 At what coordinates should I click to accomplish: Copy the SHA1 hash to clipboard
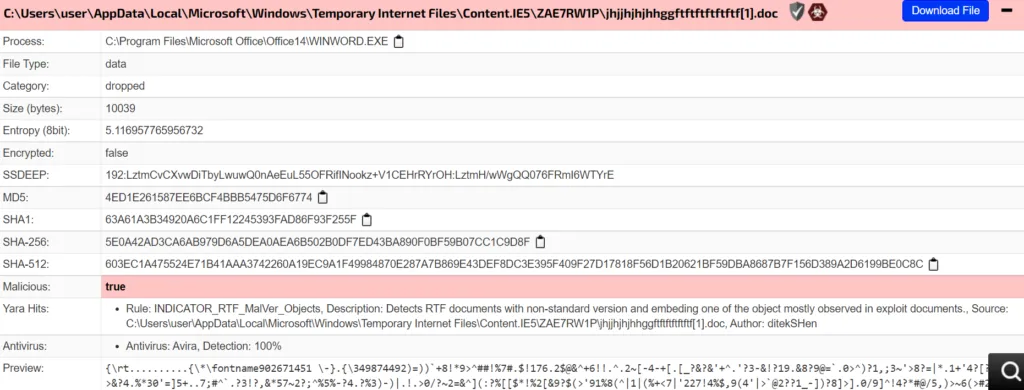tap(367, 219)
